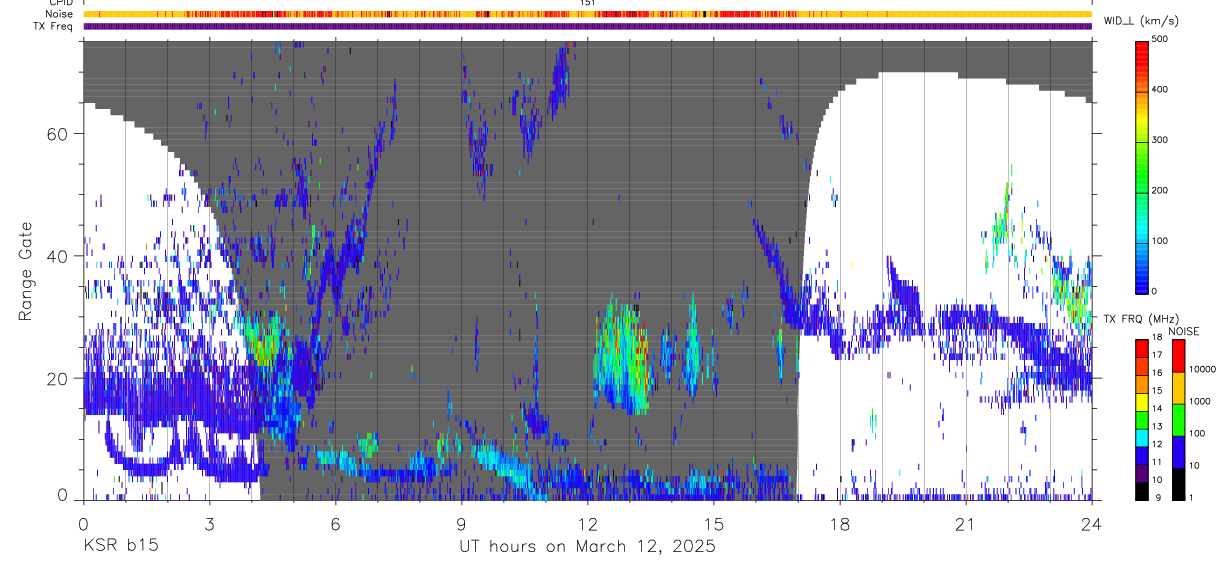Click the '18' tick on the frequency scale
Screen dimensions: 1228x567
point(1157,339)
